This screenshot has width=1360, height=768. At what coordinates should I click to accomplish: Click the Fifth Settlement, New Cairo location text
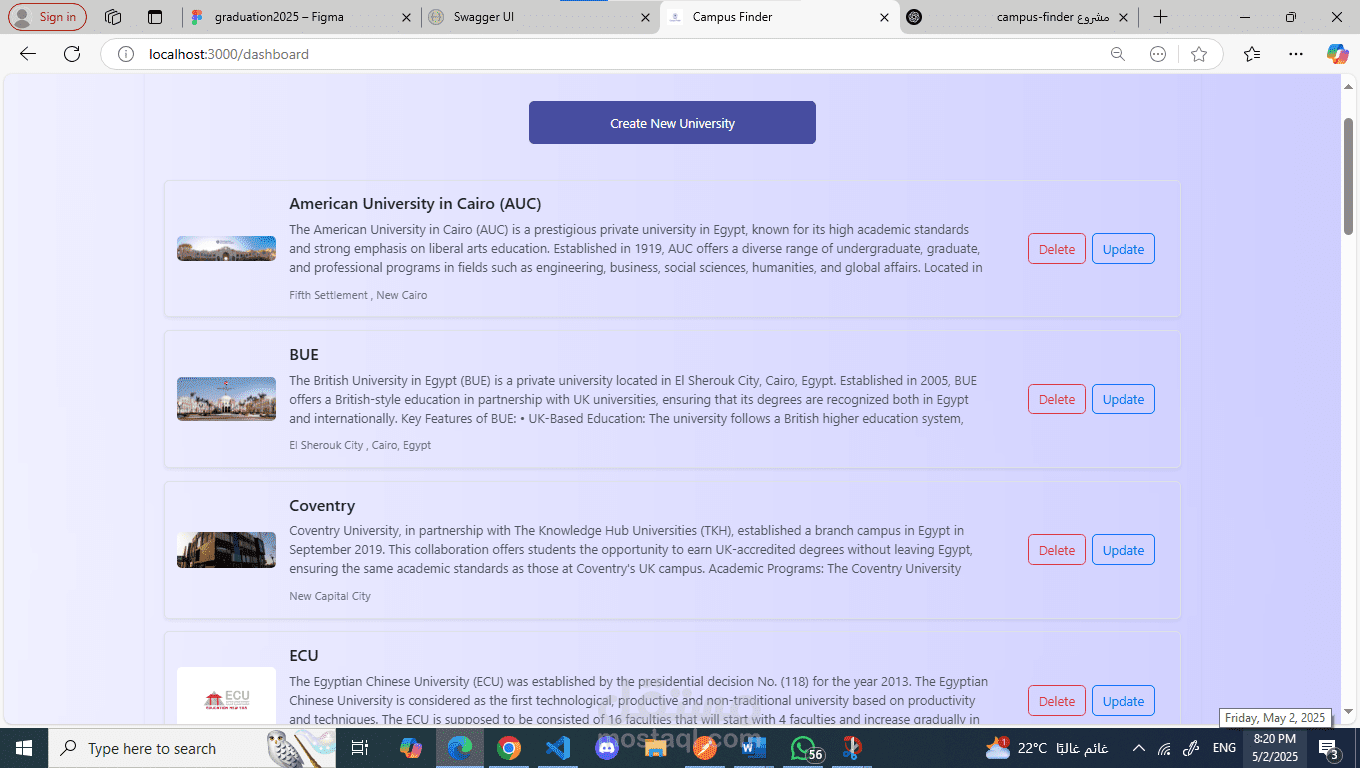[x=358, y=295]
